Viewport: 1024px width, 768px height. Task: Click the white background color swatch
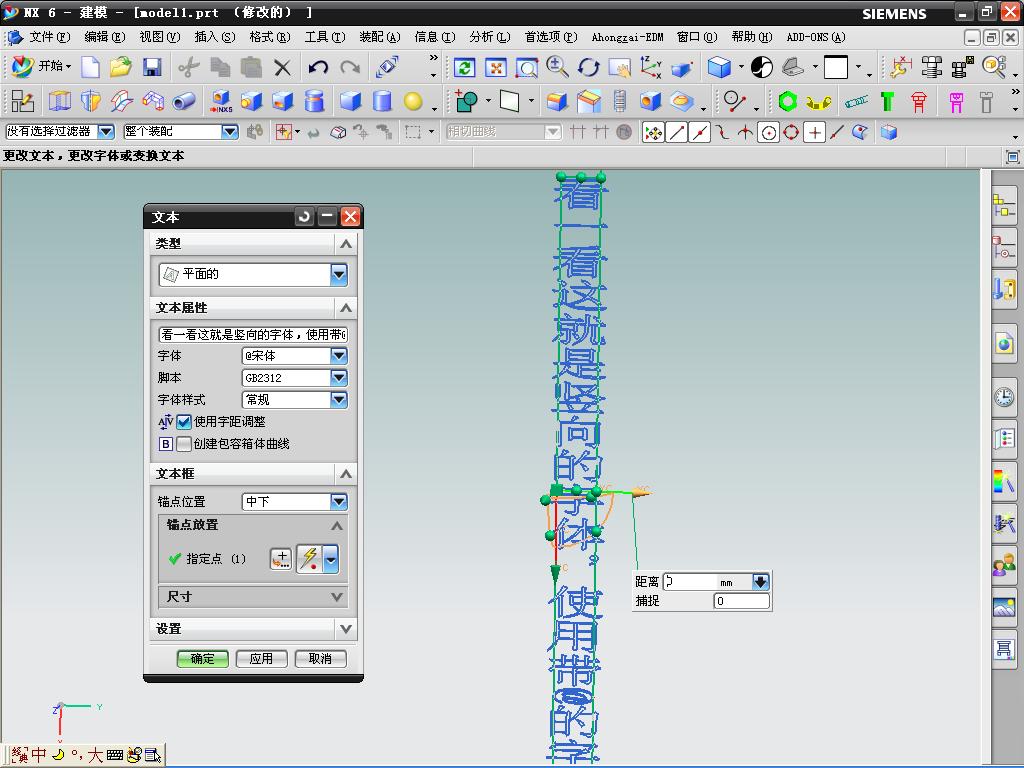click(x=836, y=67)
